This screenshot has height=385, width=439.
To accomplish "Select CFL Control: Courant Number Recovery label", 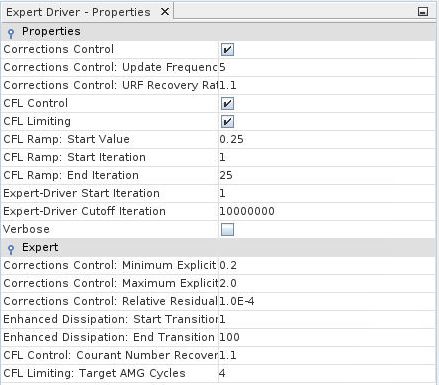I will click(x=110, y=355).
